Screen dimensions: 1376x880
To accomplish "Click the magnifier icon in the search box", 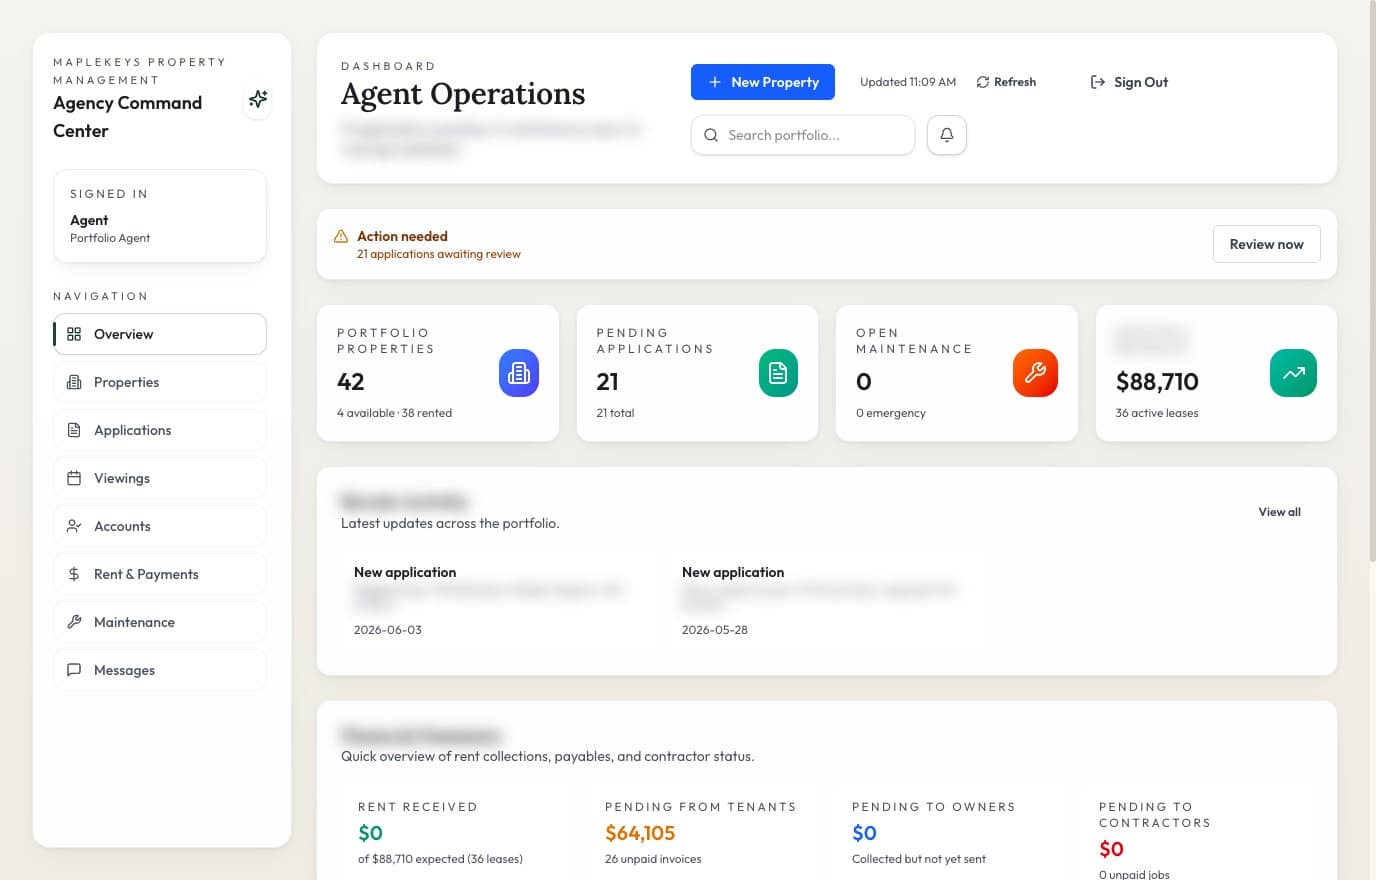I will coord(711,135).
